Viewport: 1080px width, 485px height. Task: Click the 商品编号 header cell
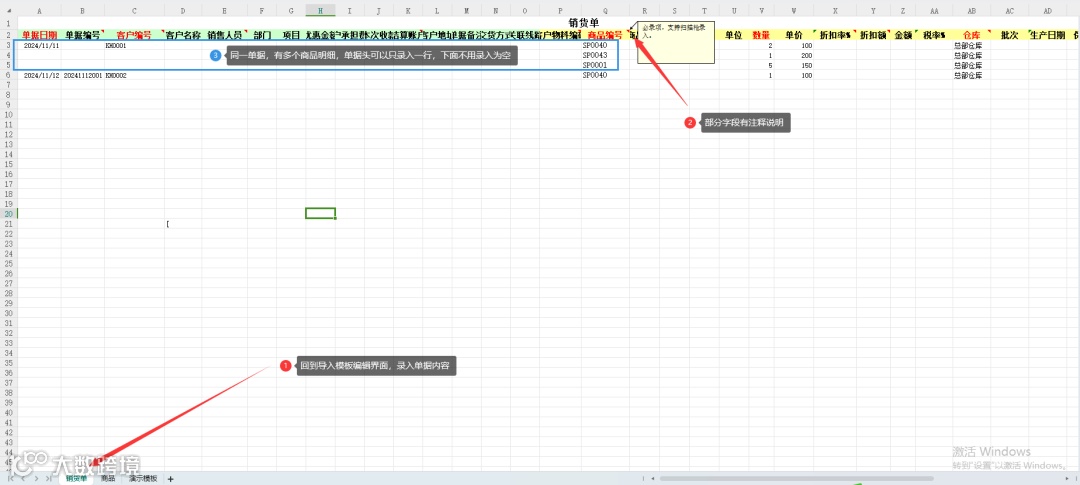click(605, 34)
